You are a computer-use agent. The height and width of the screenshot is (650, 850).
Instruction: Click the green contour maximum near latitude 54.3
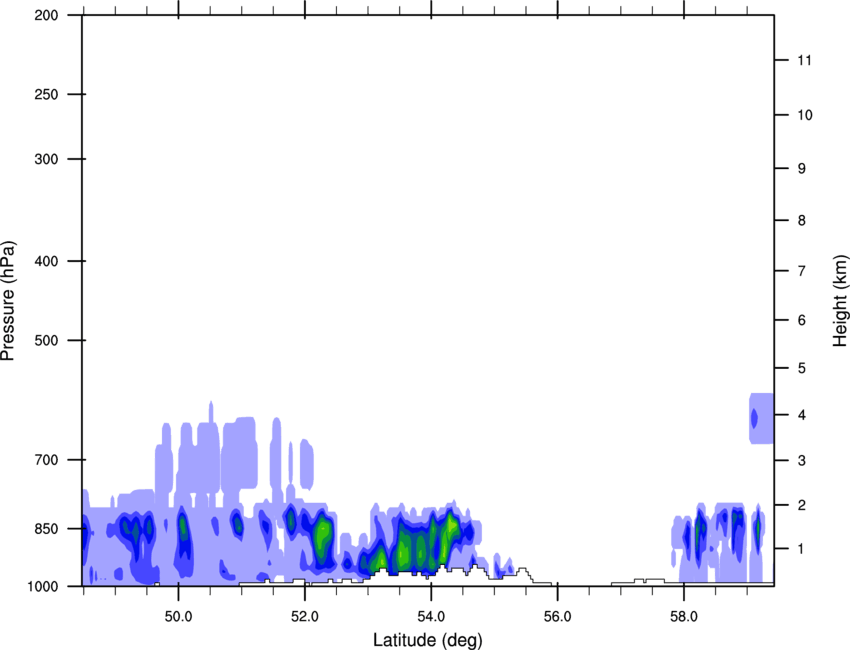[x=451, y=525]
